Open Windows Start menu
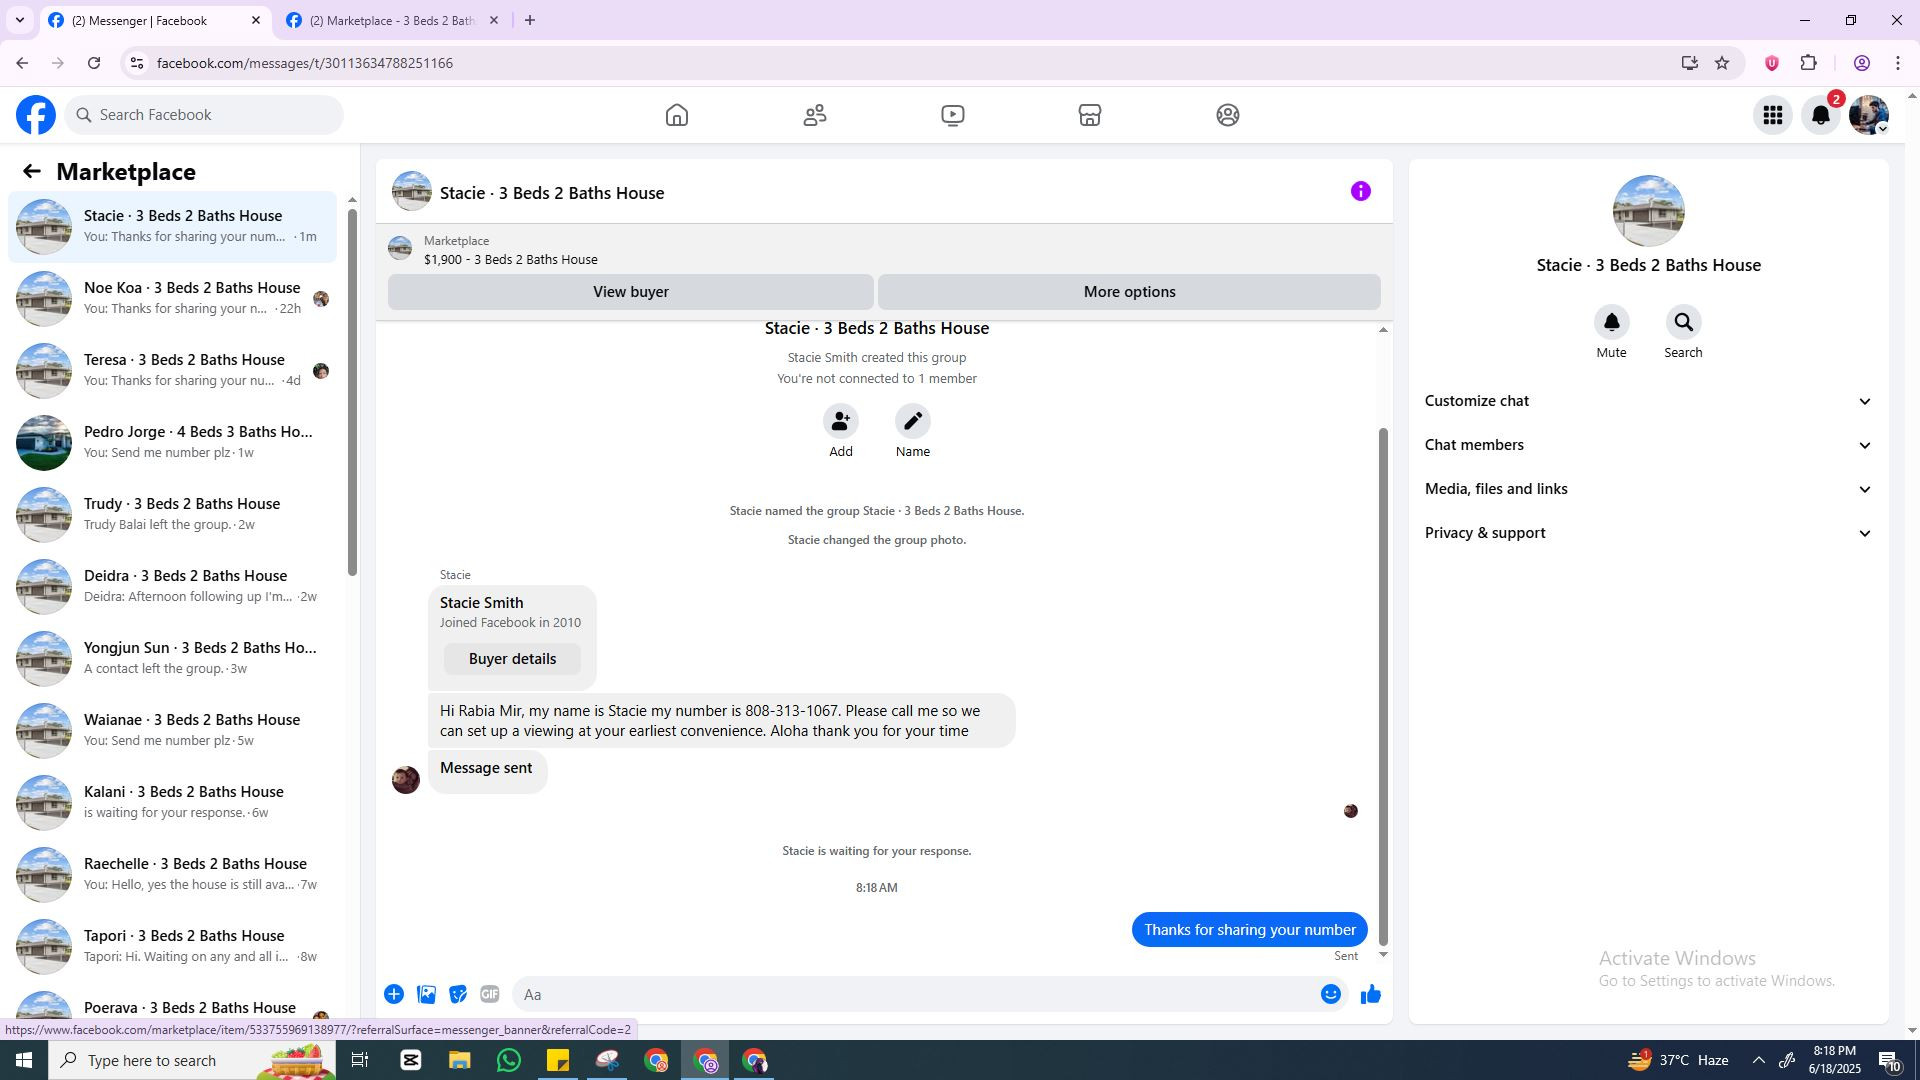The image size is (1920, 1080). point(24,1060)
